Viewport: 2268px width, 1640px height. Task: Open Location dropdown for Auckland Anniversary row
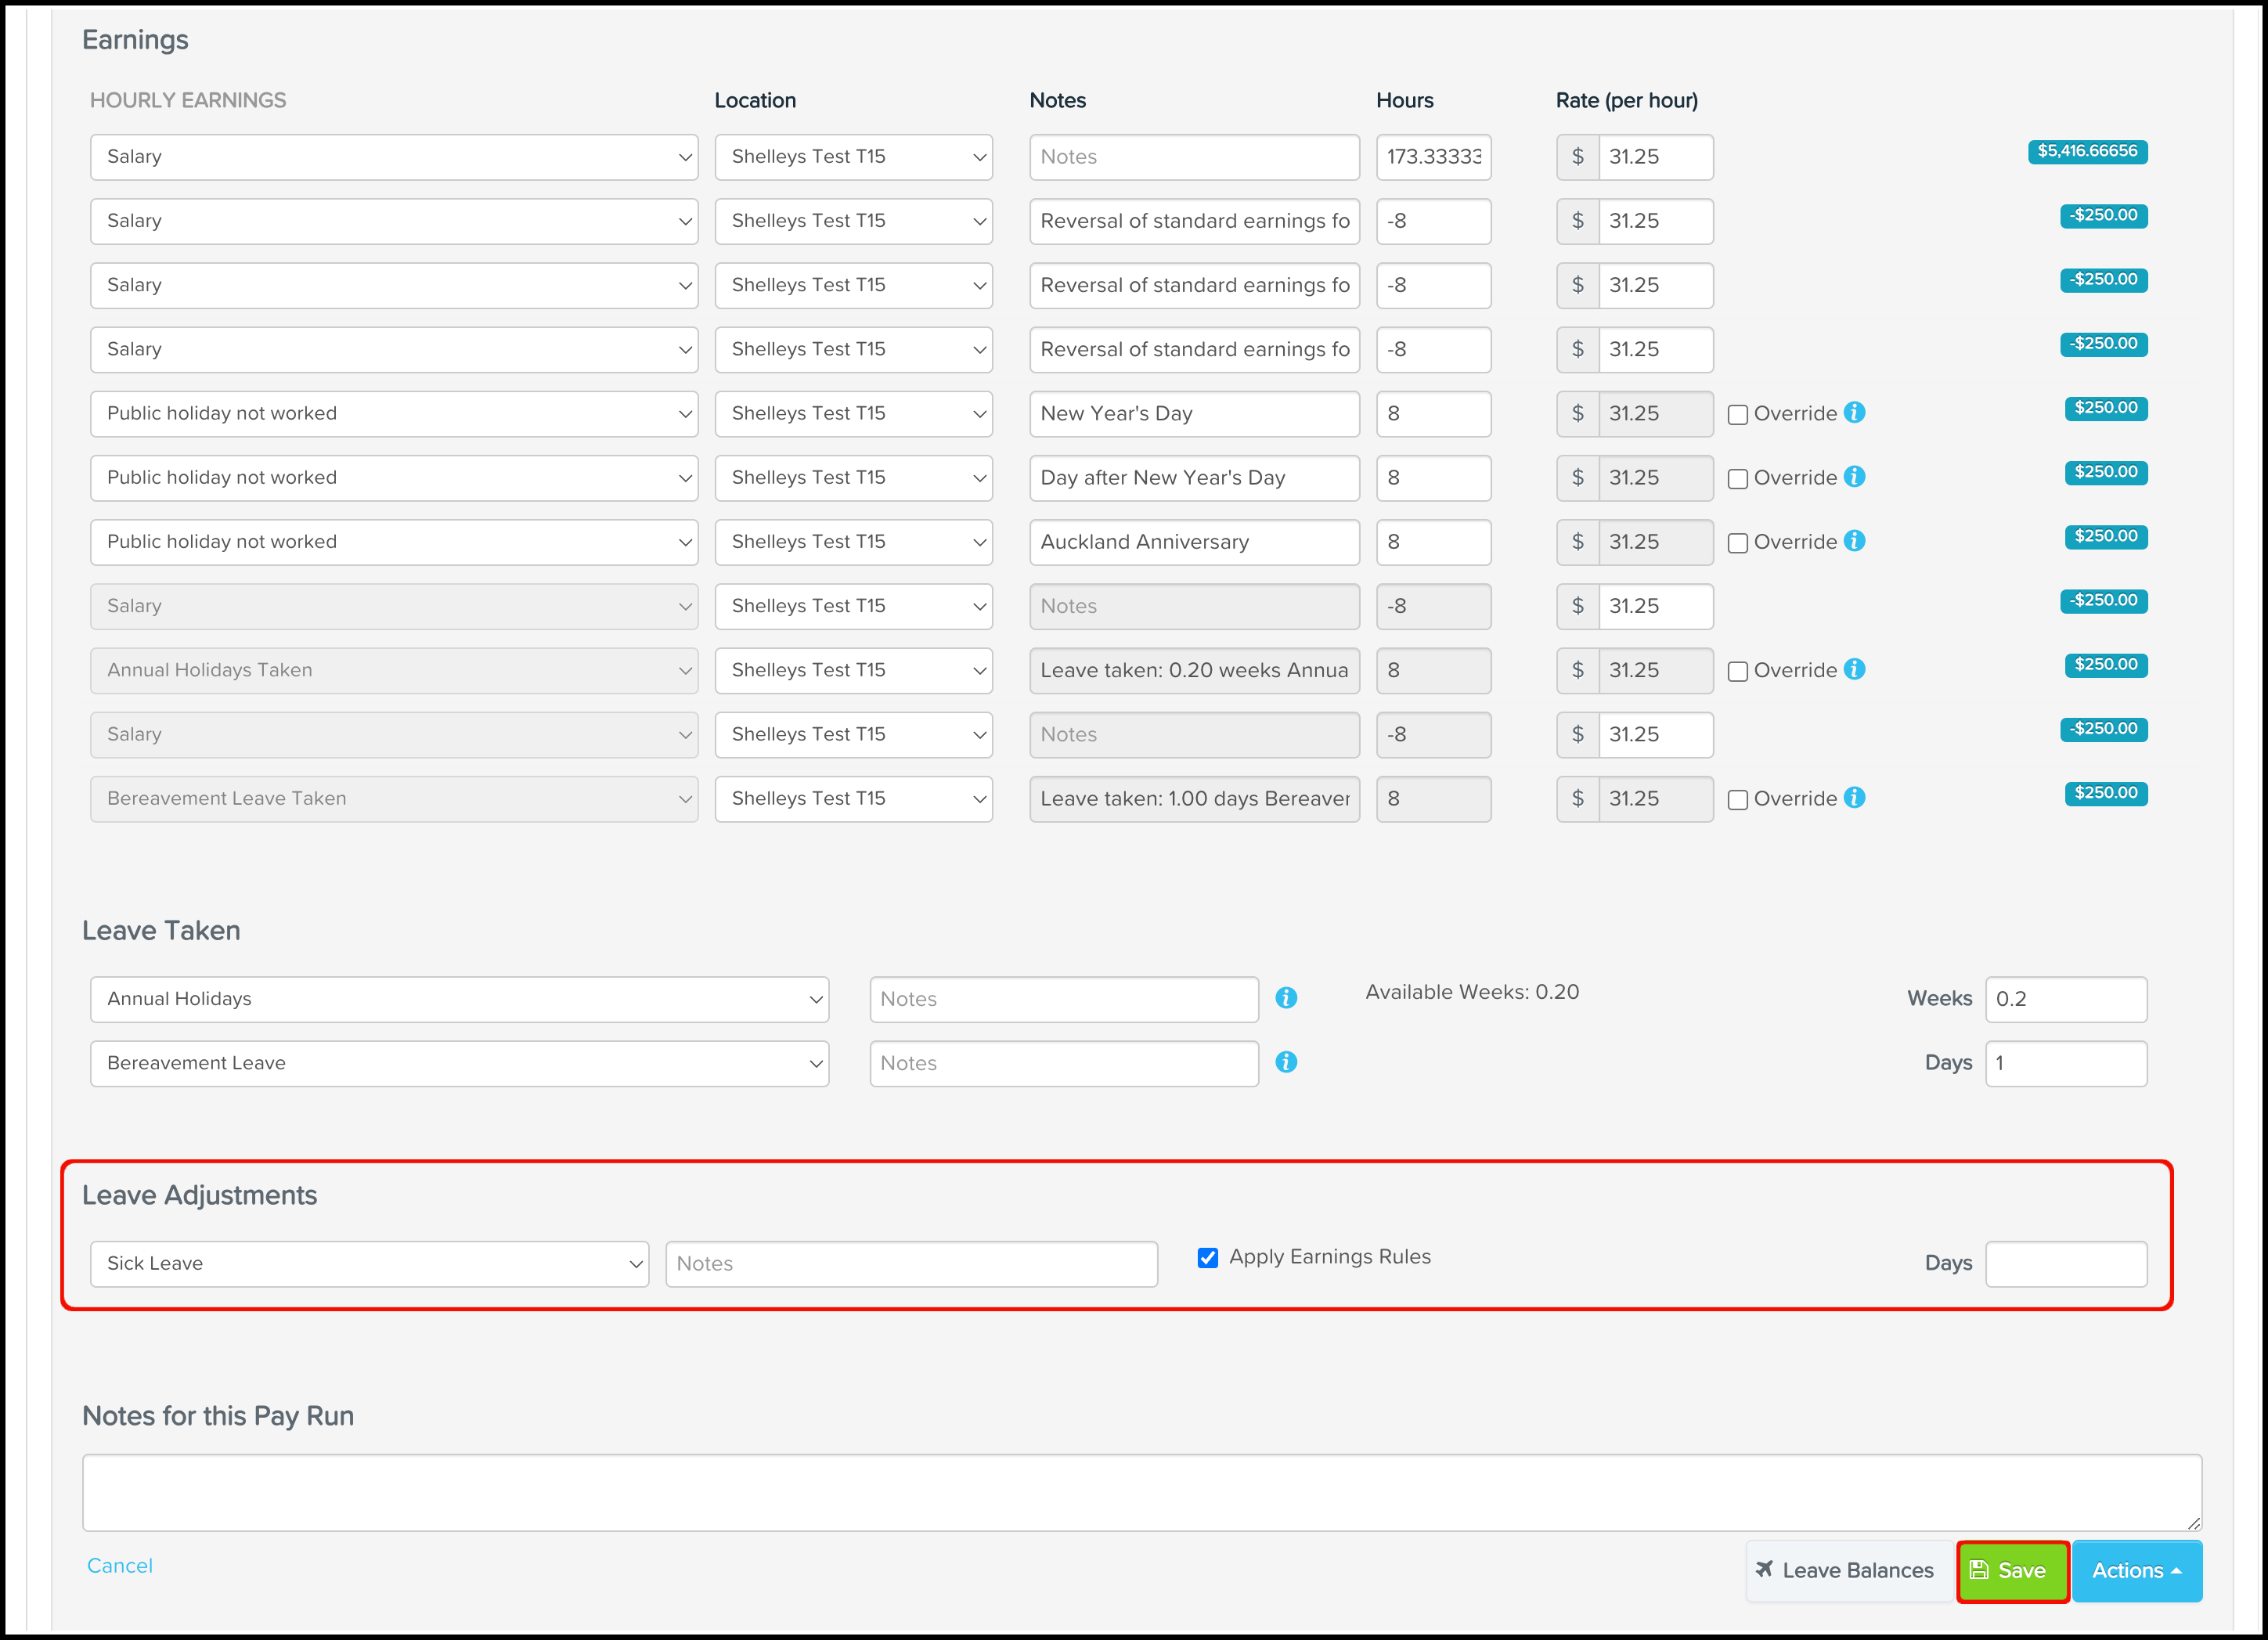click(x=853, y=542)
